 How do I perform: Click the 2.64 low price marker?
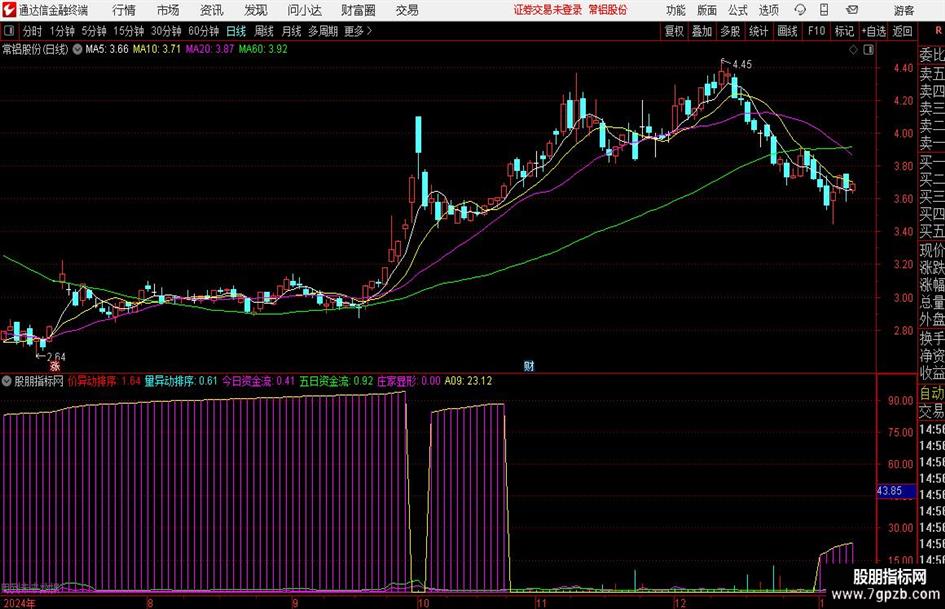[56, 356]
